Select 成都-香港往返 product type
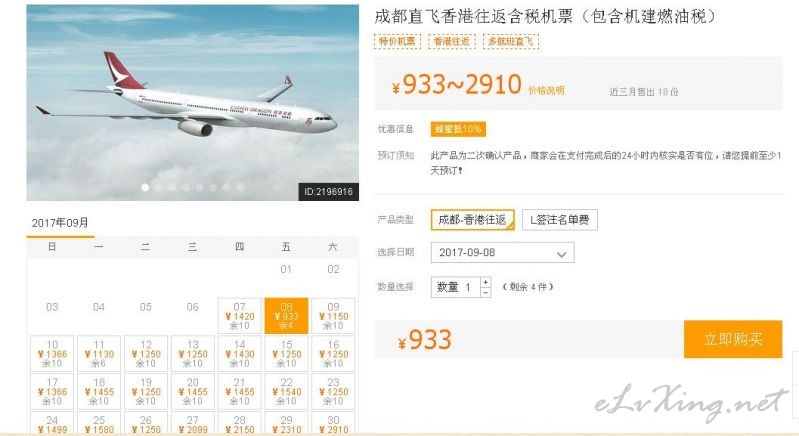This screenshot has width=799, height=436. (472, 220)
